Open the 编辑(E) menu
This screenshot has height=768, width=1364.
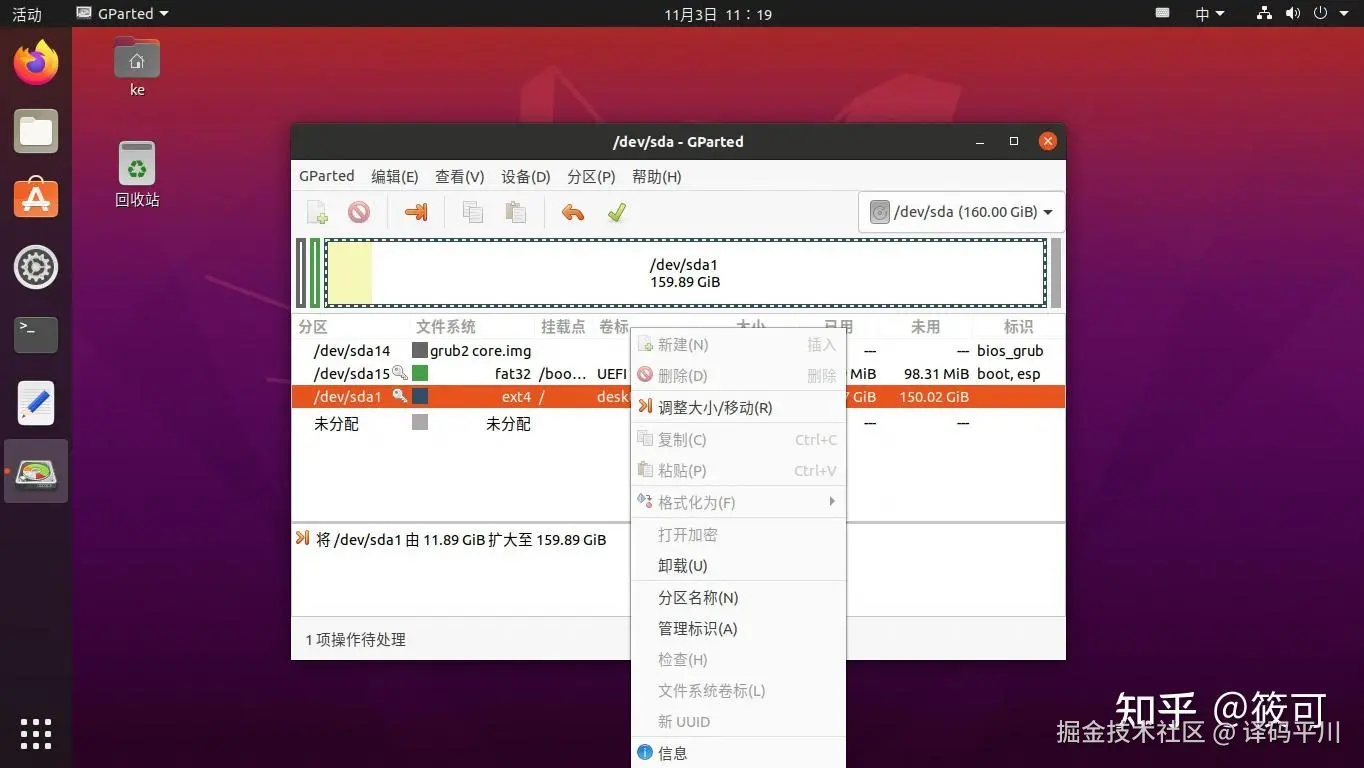(395, 176)
